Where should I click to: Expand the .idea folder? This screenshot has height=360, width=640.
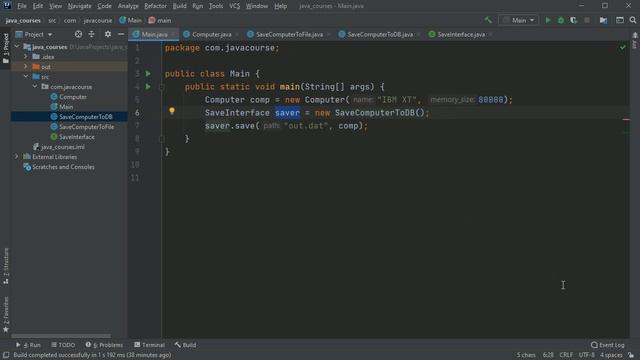click(x=26, y=57)
